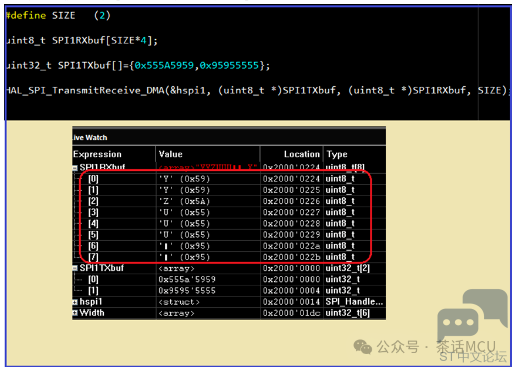Click location 0x2000'022b
Image resolution: width=516 pixels, height=372 pixels.
click(x=291, y=257)
